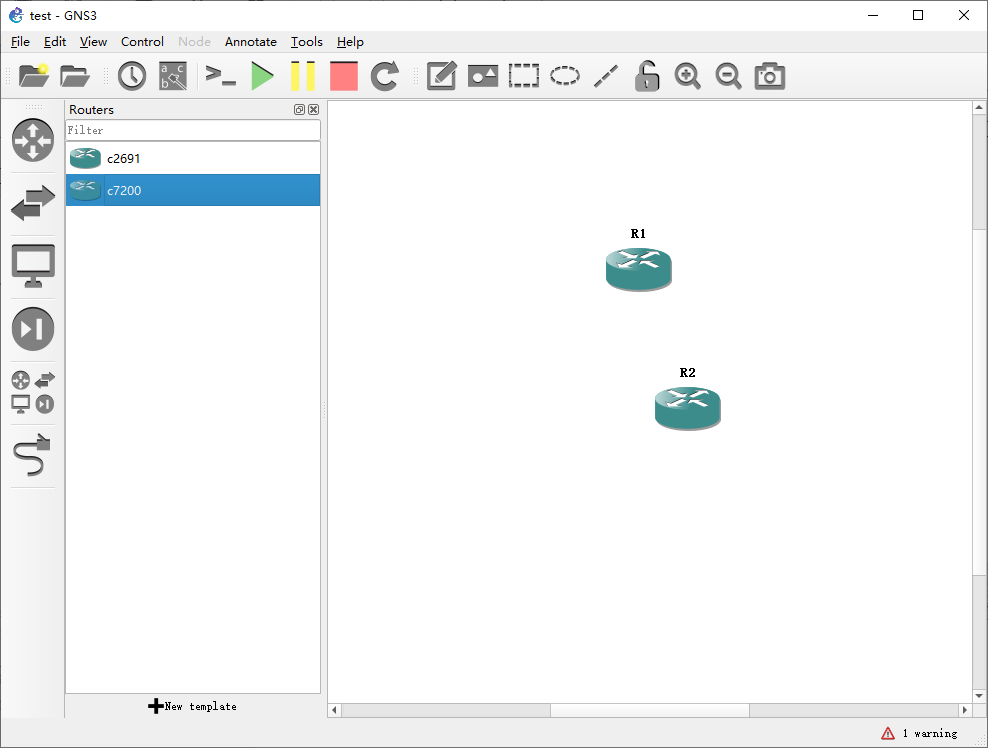Click the horizontal scrollbar left arrow
This screenshot has width=988, height=748.
pyautogui.click(x=335, y=710)
